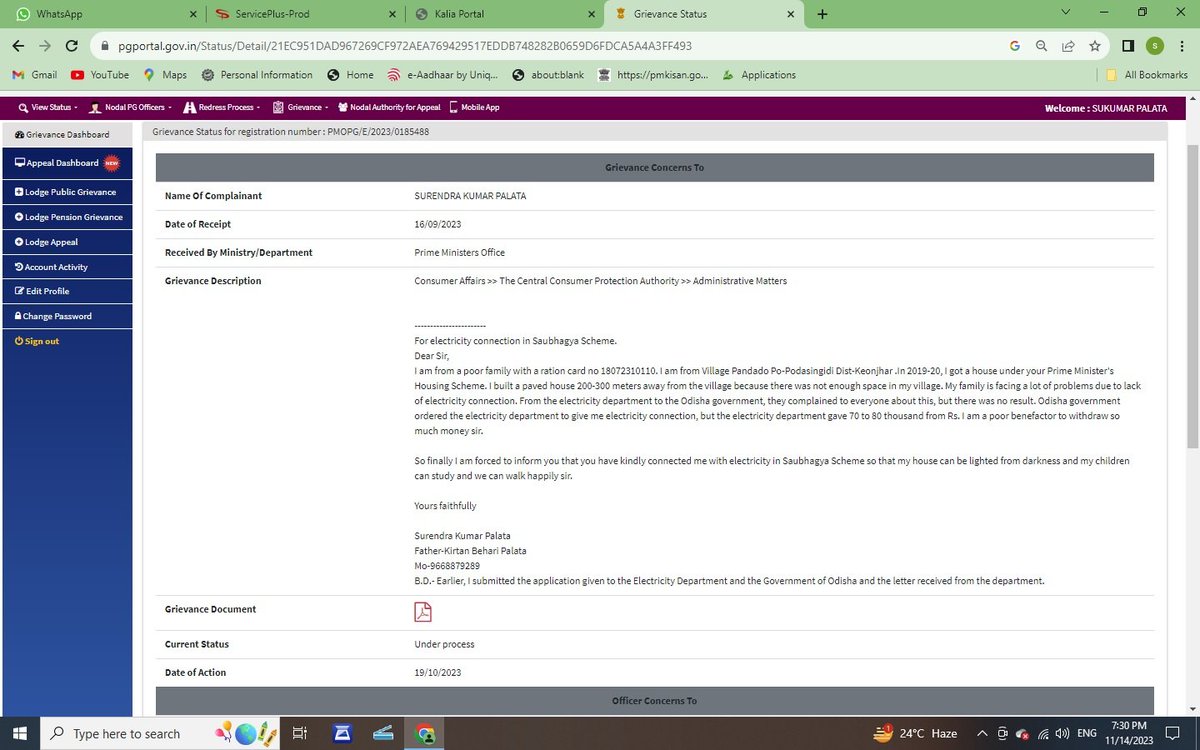Open Task View on taskbar
The width and height of the screenshot is (1200, 750).
pos(299,733)
